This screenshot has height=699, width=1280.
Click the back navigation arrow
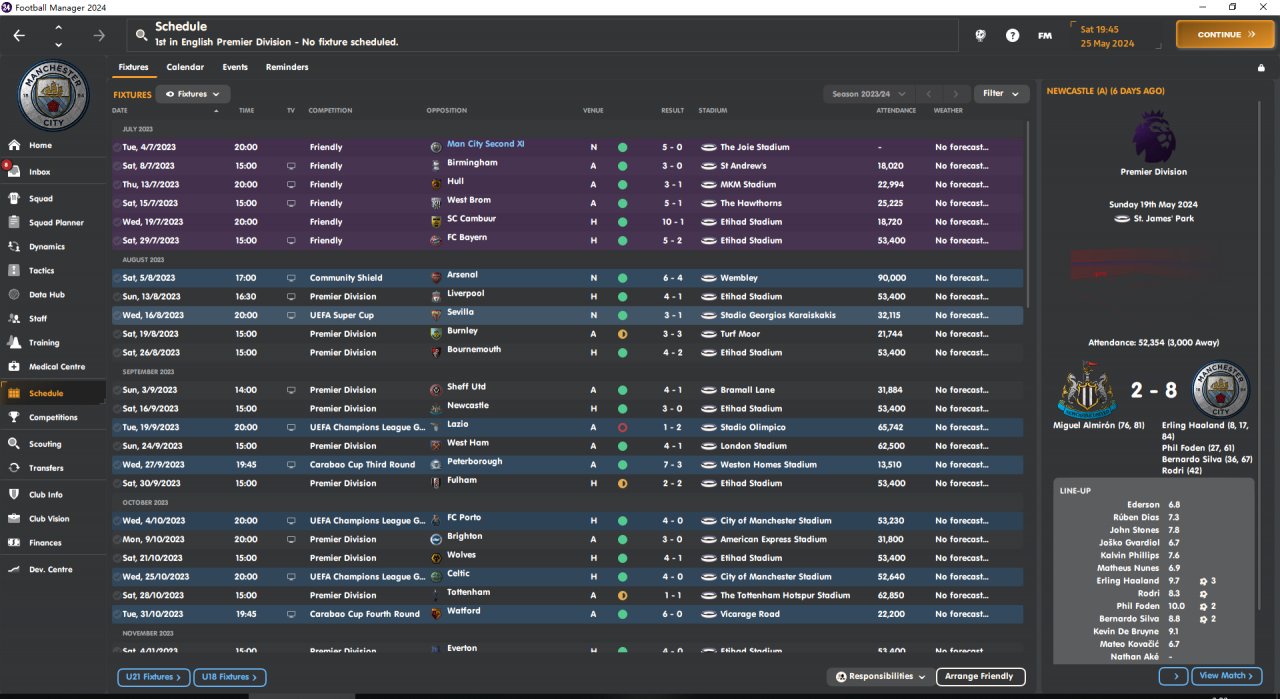[20, 35]
